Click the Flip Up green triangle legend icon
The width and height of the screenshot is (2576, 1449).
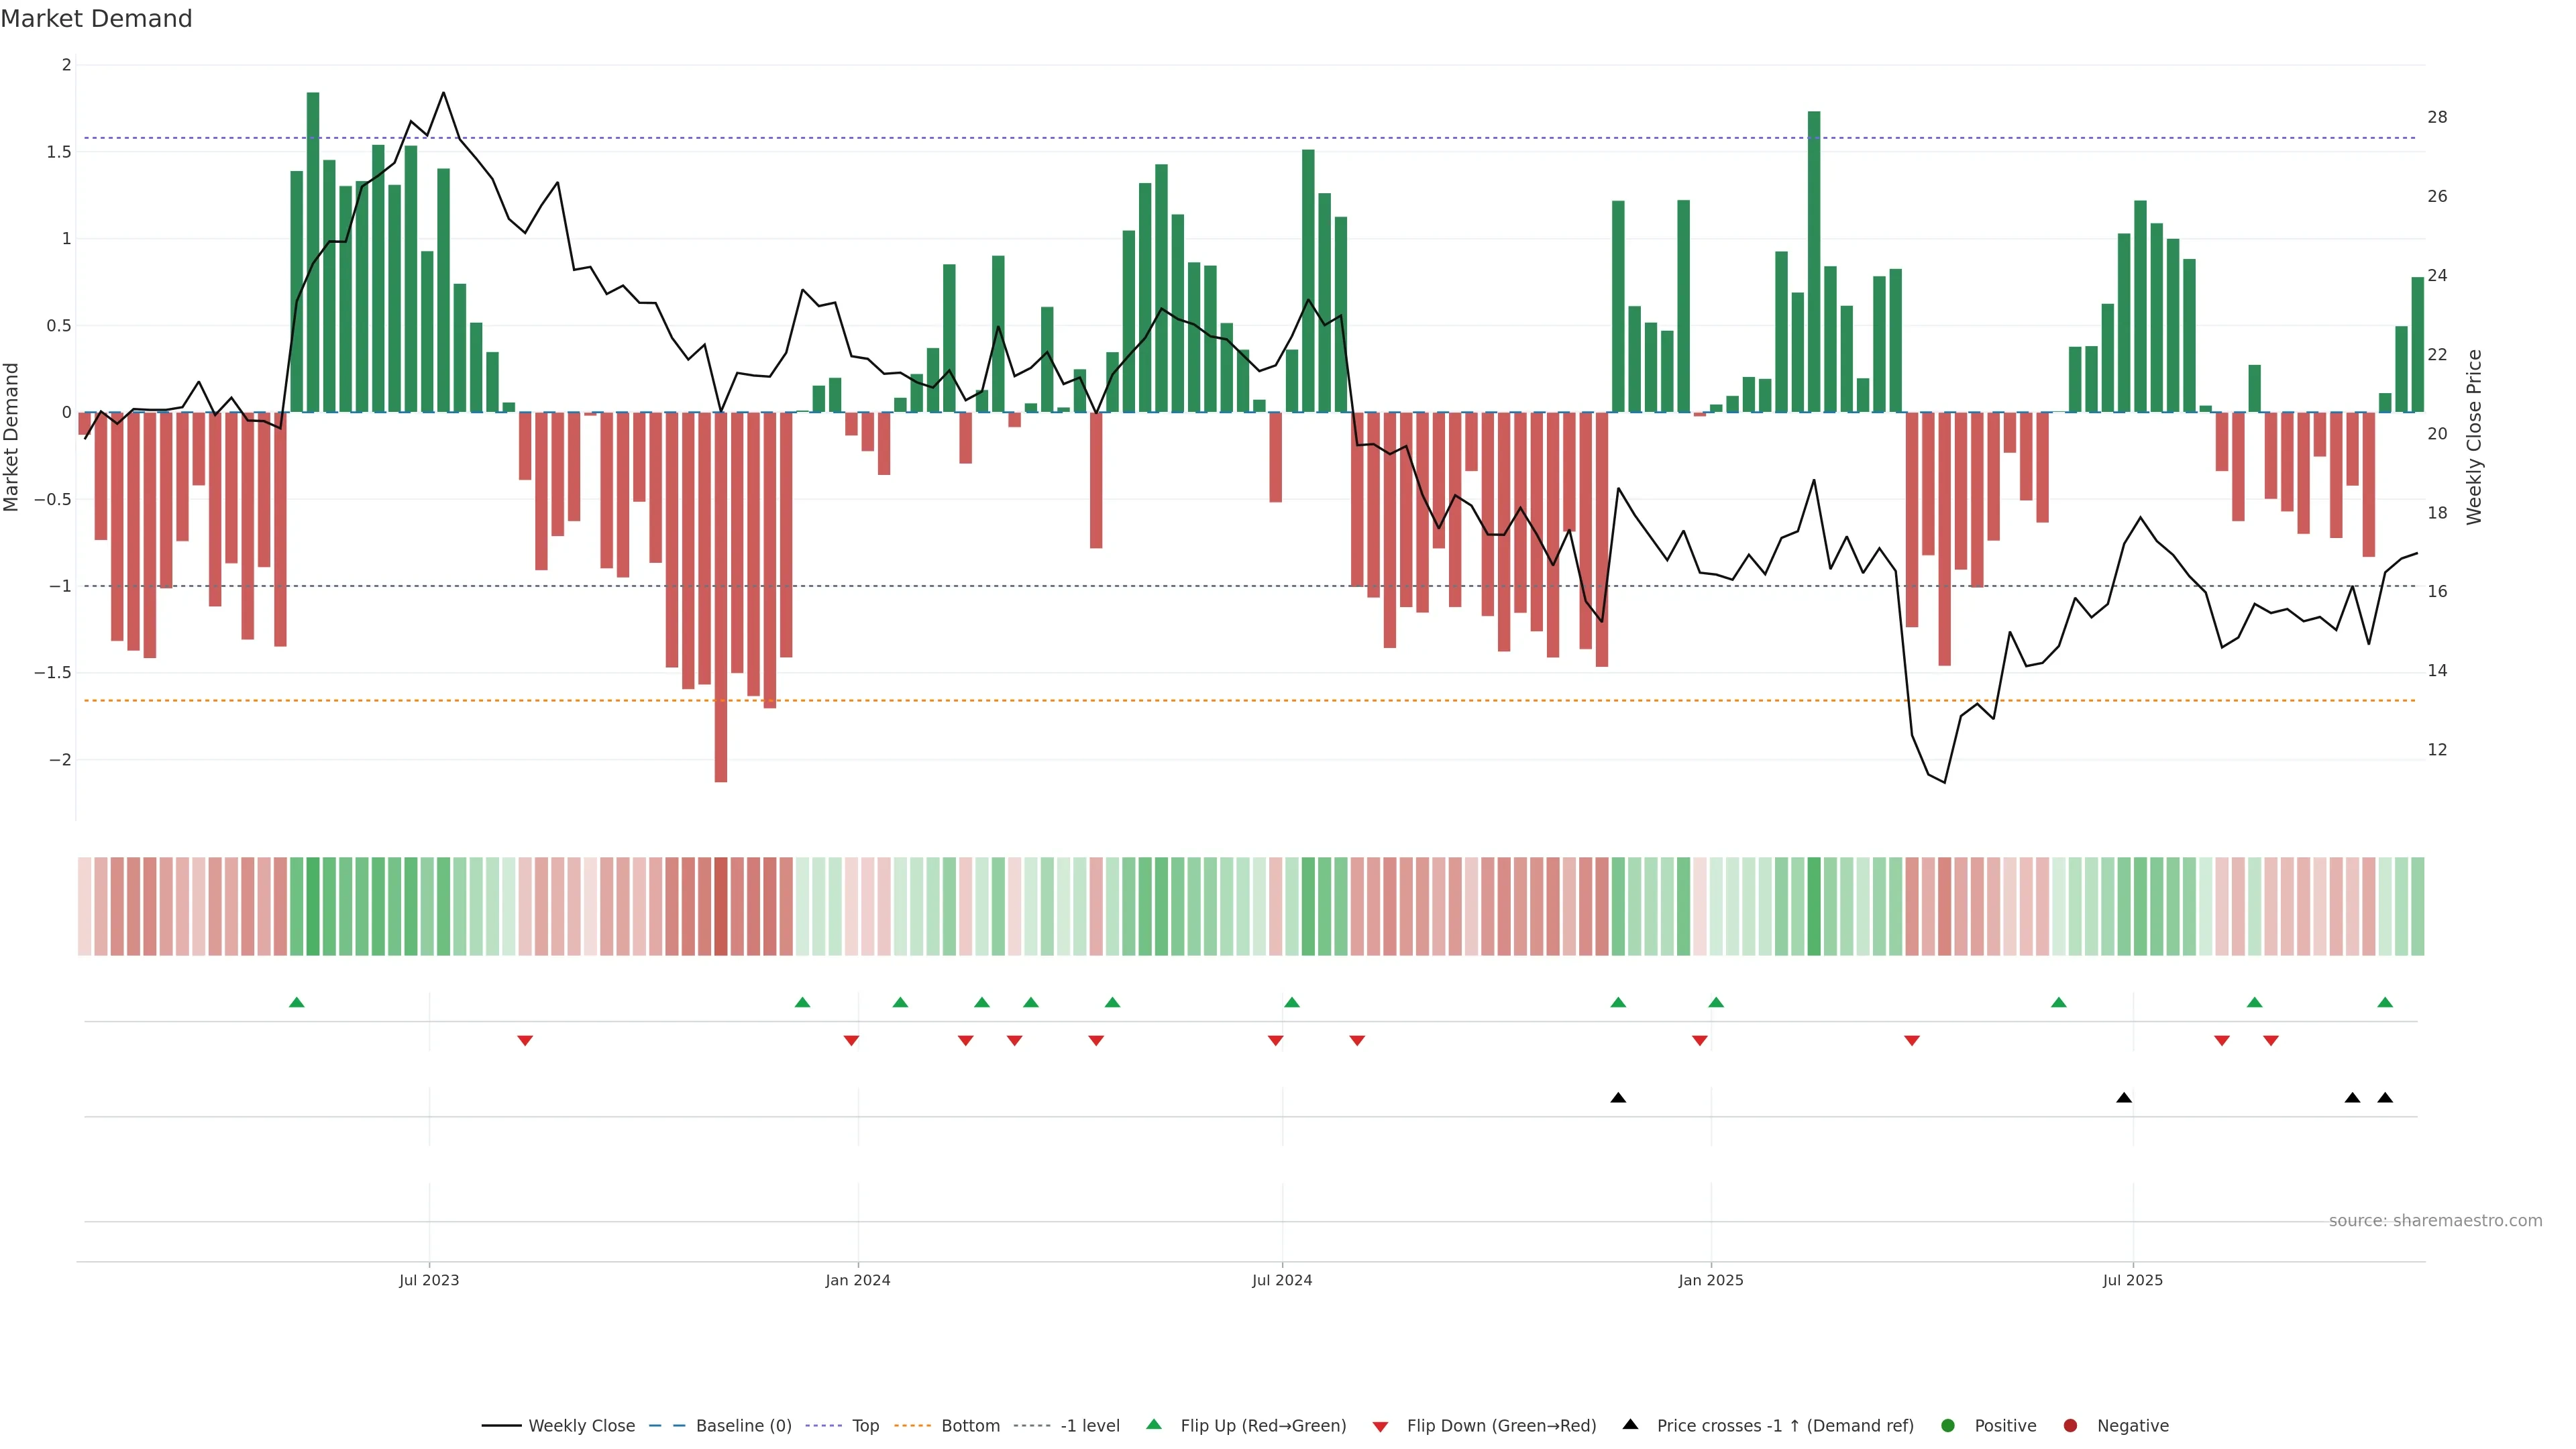click(1154, 1424)
